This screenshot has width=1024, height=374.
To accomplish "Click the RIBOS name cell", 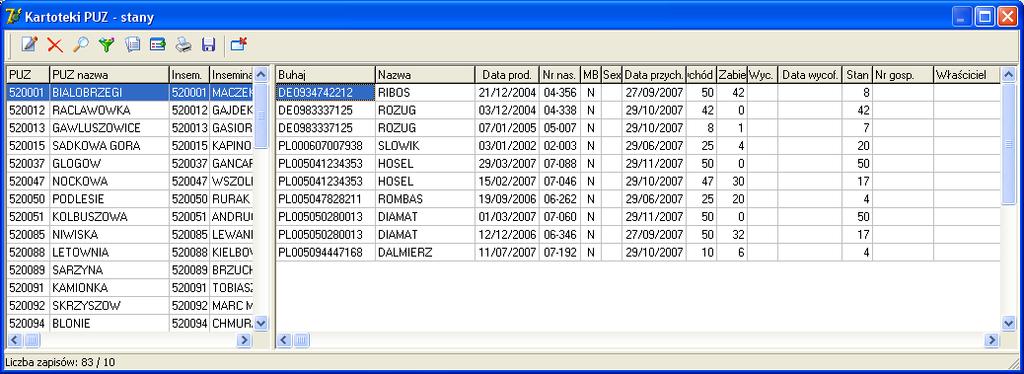I will tap(424, 93).
